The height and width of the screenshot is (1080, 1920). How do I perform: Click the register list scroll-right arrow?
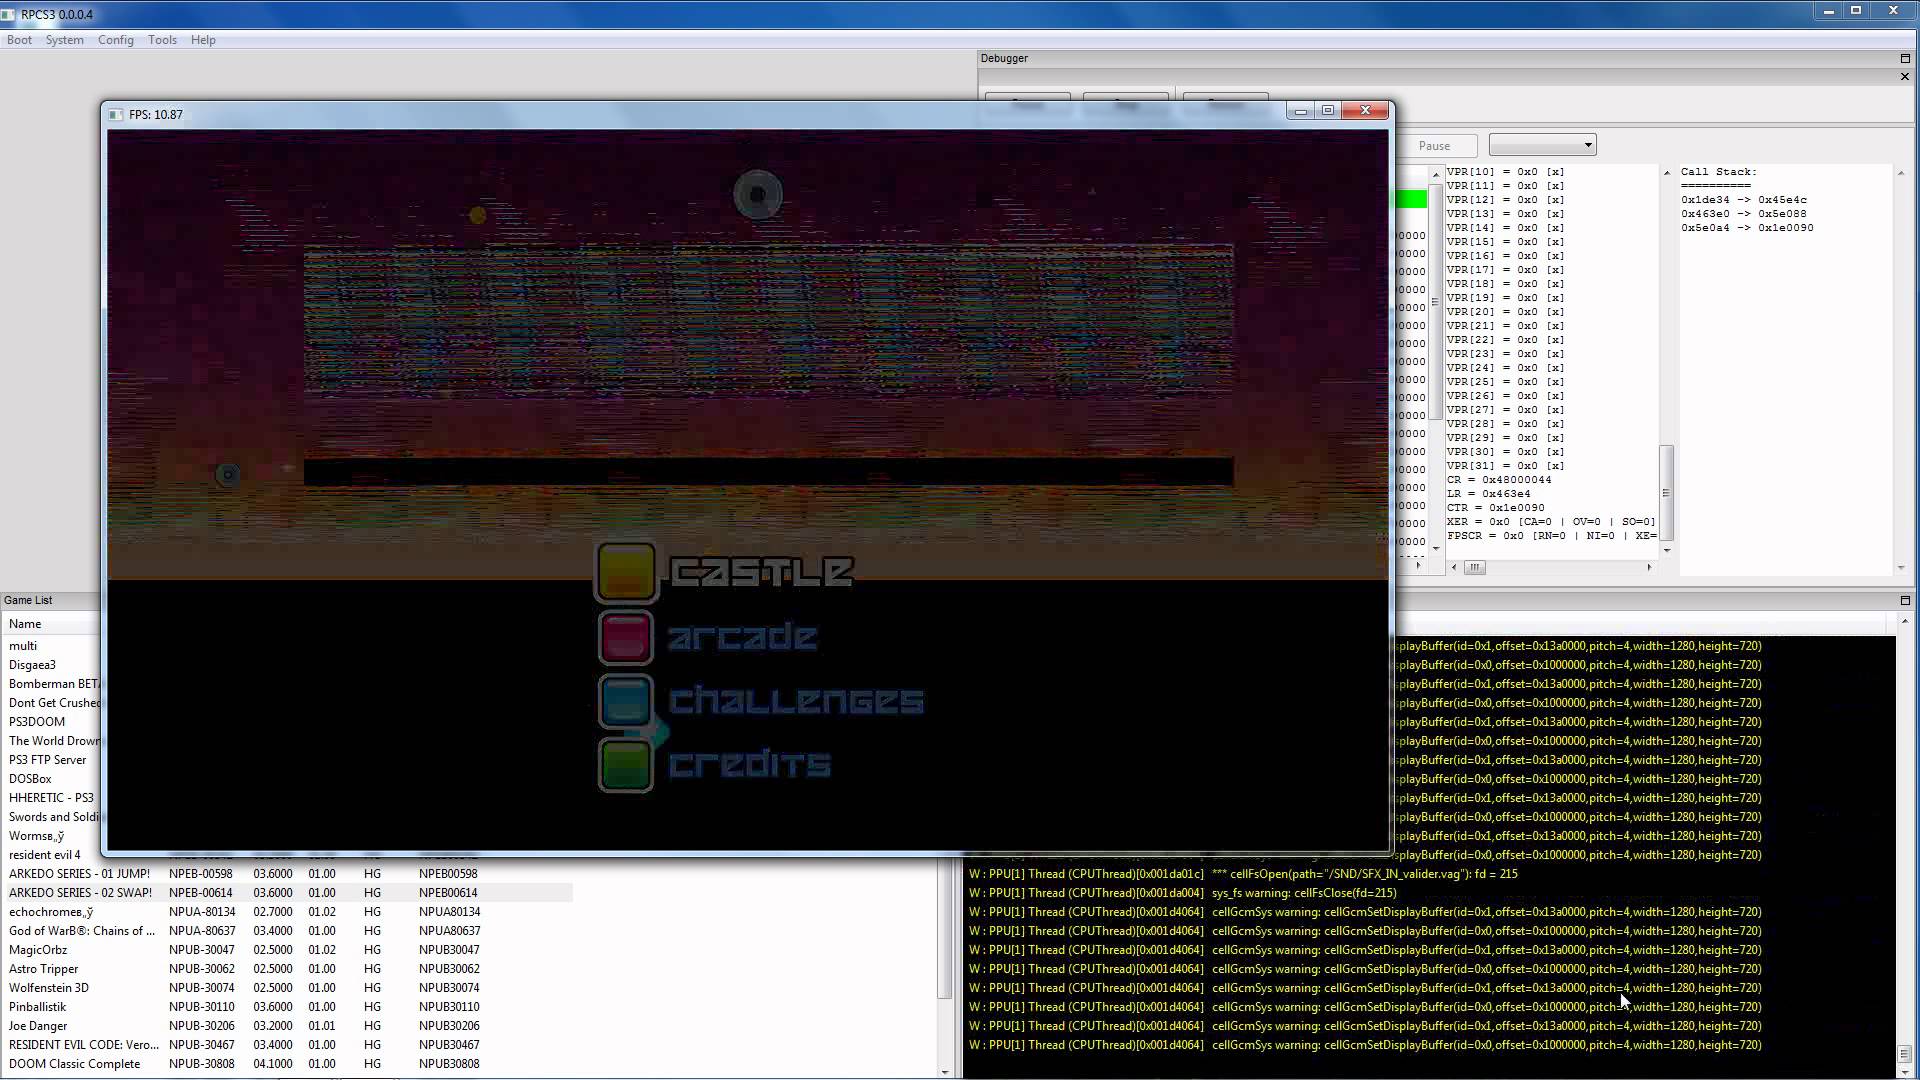1649,568
